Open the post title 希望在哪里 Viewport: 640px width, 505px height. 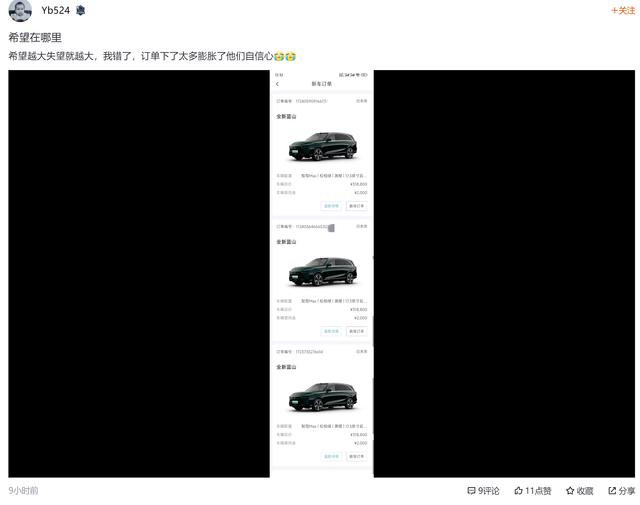coord(35,38)
